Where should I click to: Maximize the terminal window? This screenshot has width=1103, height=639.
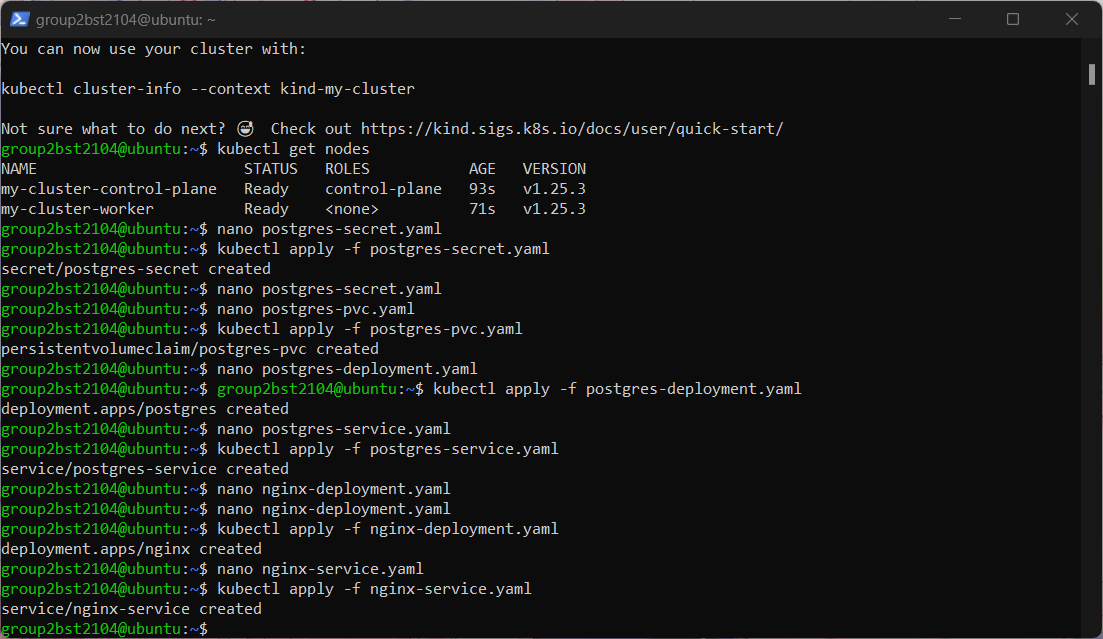tap(1013, 19)
